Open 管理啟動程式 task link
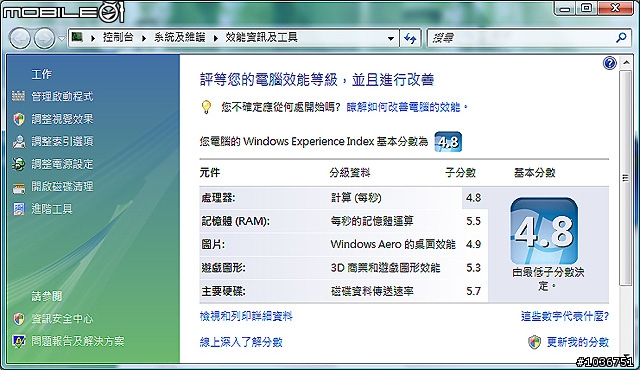Image resolution: width=640 pixels, height=370 pixels. coord(62,96)
